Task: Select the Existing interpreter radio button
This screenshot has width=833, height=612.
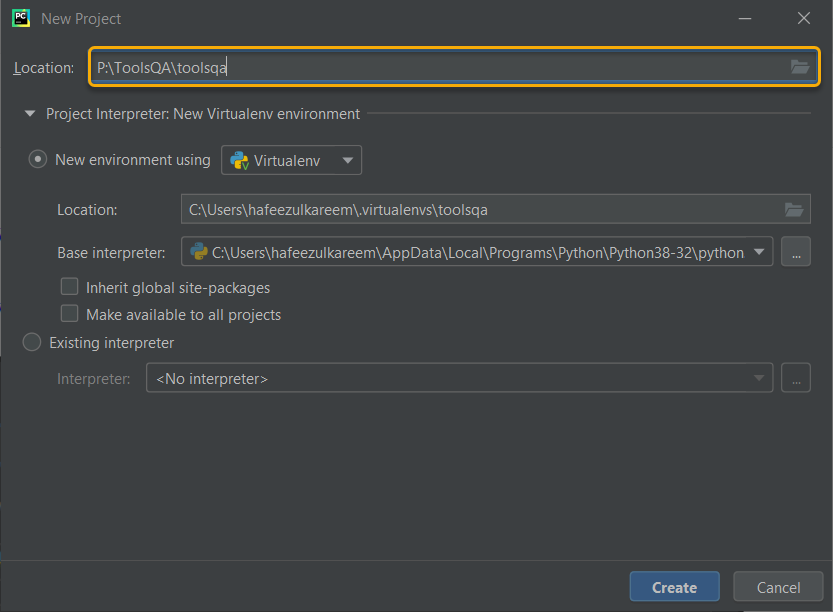Action: 31,342
